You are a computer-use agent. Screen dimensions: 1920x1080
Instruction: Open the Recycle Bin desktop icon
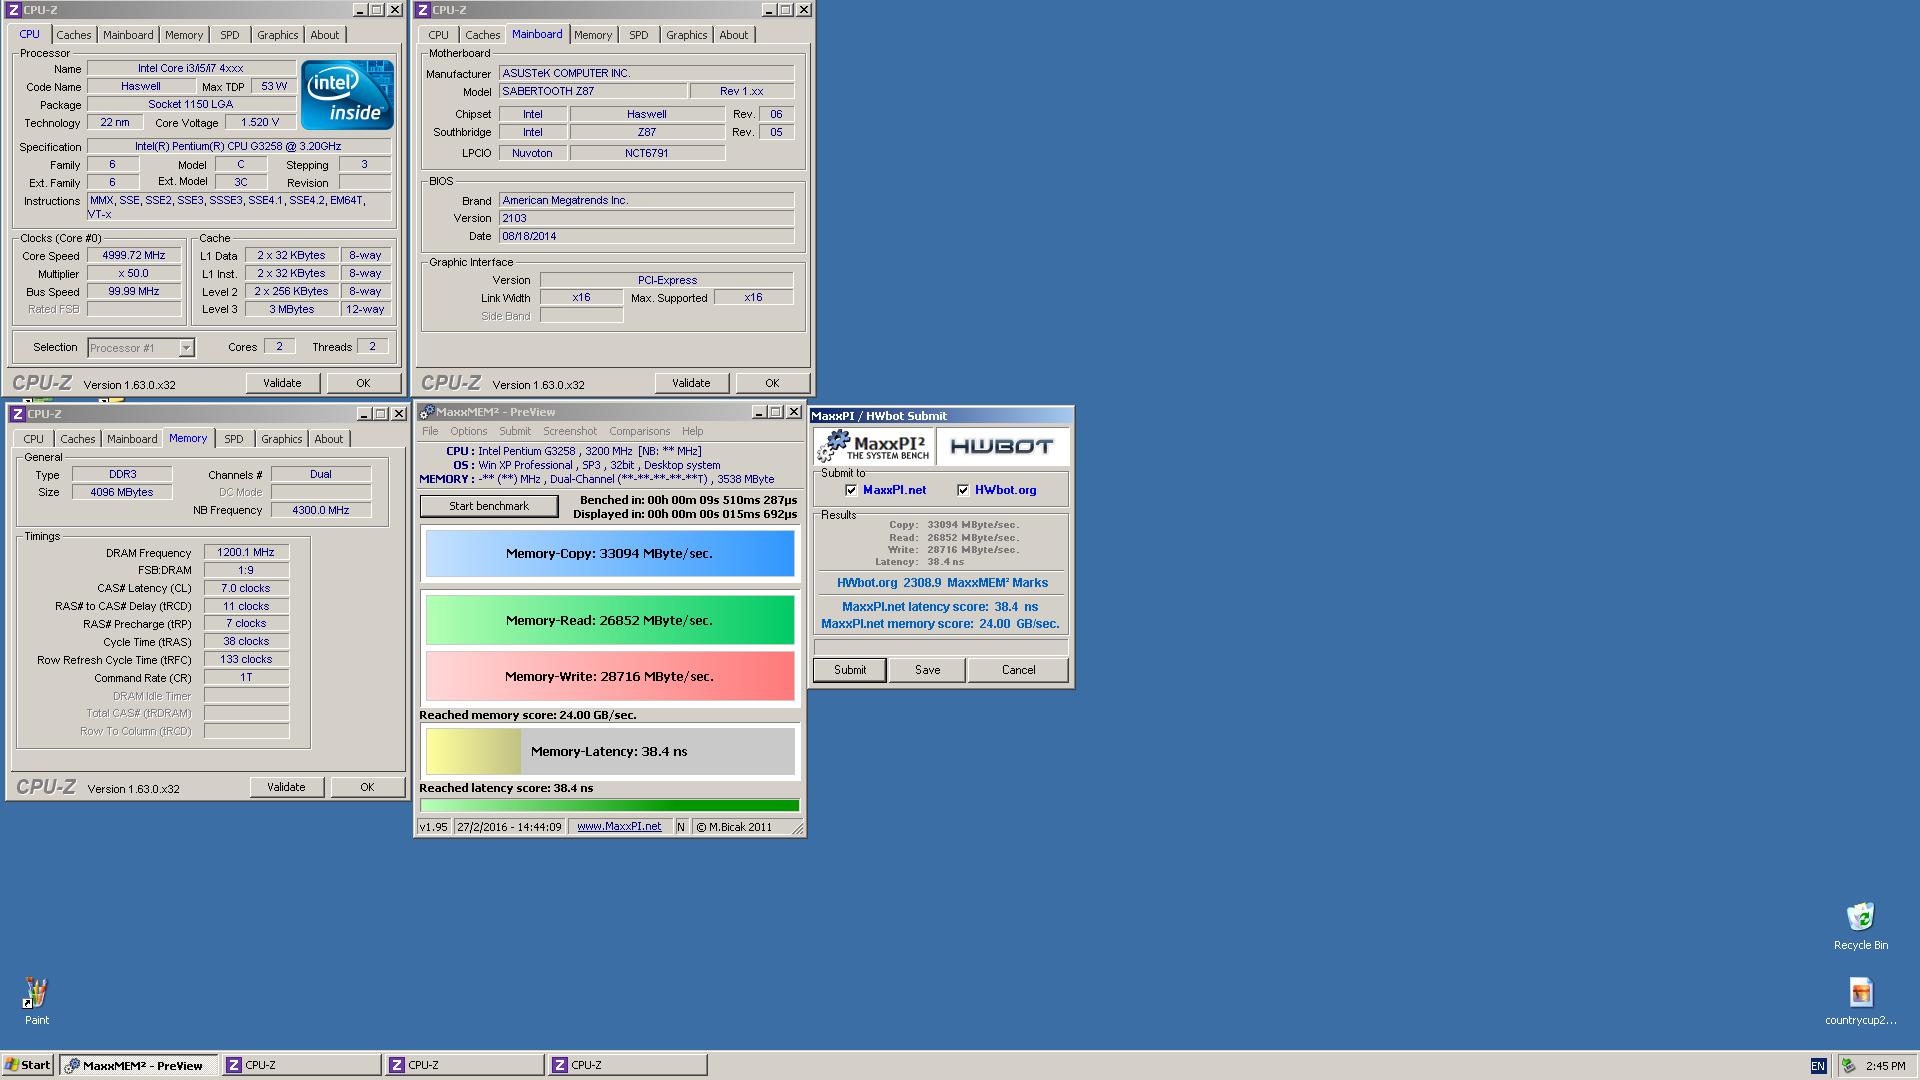[1860, 926]
